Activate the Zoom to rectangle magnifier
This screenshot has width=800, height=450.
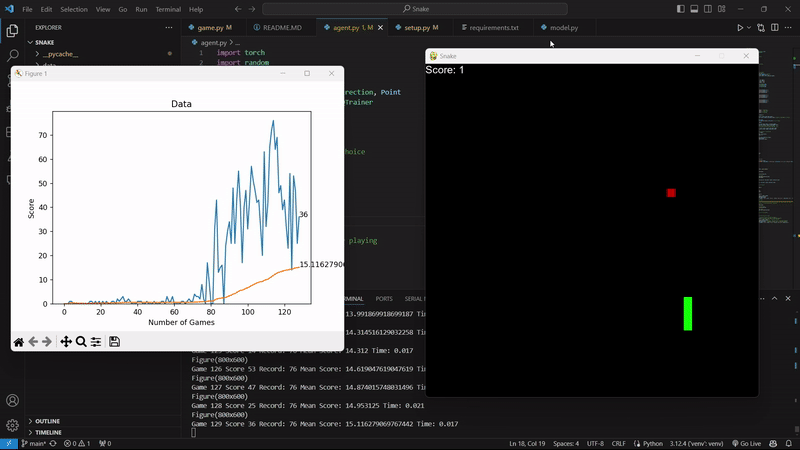(x=81, y=342)
